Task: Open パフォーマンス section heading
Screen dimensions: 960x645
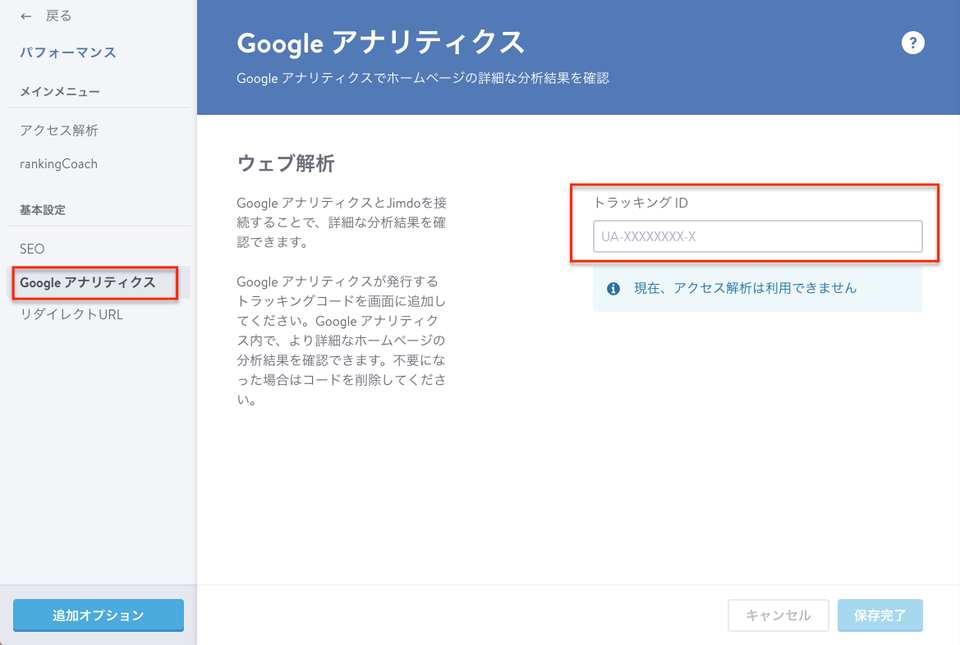Action: [68, 53]
